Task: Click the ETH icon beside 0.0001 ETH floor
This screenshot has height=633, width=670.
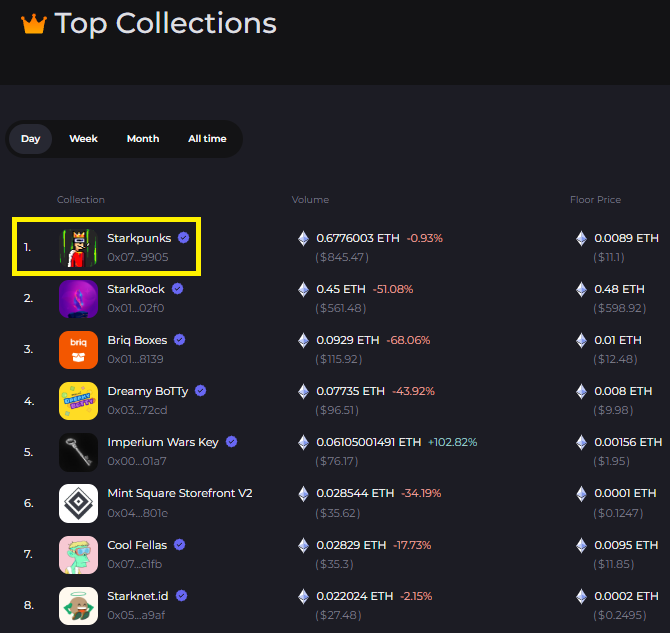Action: [x=582, y=494]
